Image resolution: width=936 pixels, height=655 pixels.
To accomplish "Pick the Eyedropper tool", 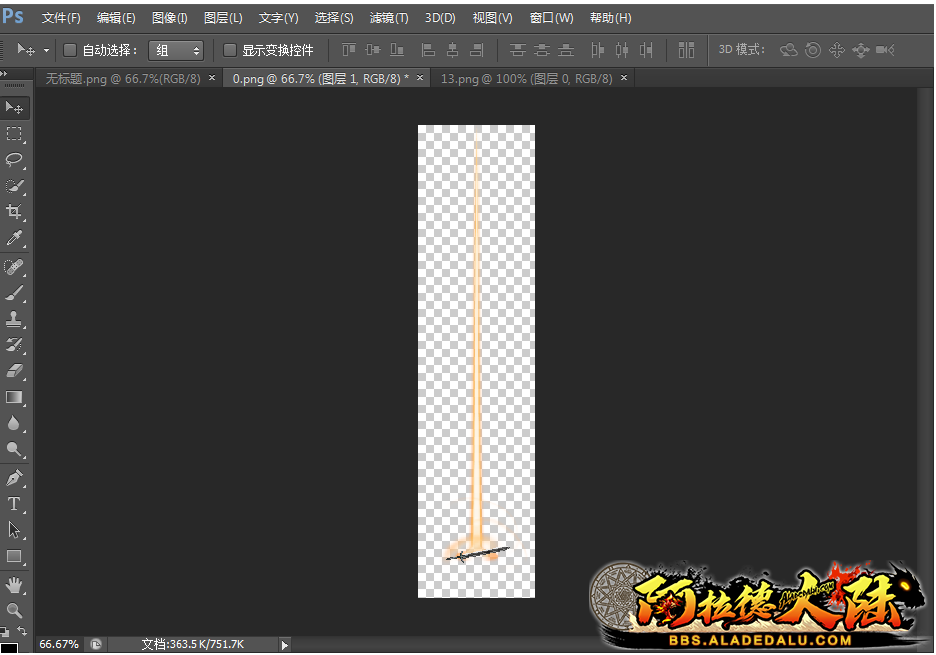I will tap(15, 238).
